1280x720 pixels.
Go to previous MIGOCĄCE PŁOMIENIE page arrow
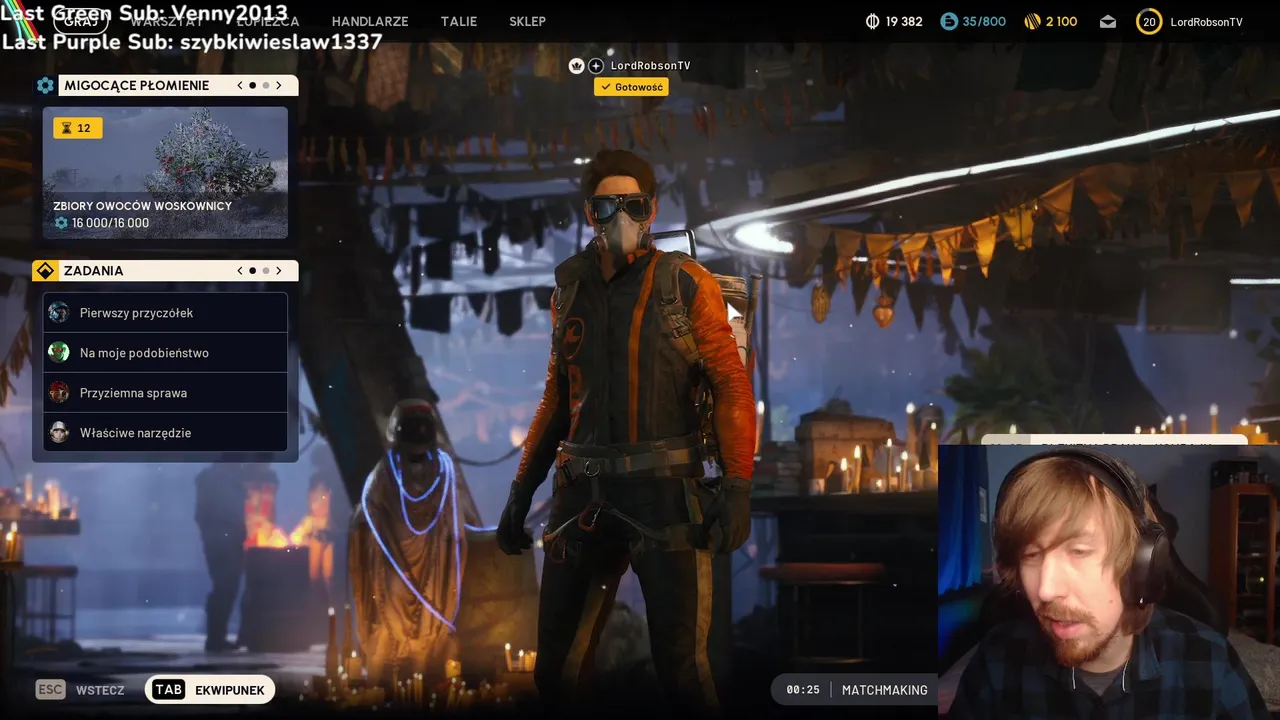click(x=240, y=86)
